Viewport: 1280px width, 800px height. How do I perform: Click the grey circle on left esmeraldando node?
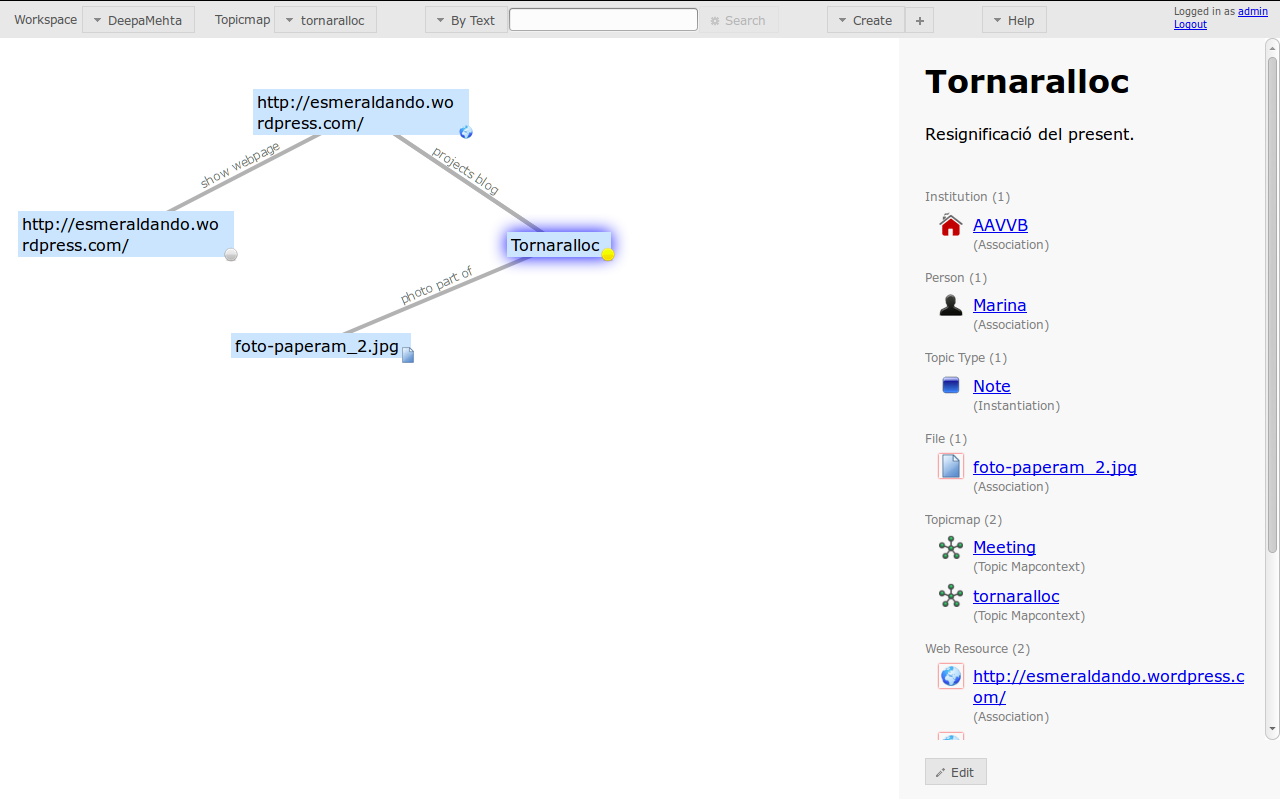coord(231,254)
